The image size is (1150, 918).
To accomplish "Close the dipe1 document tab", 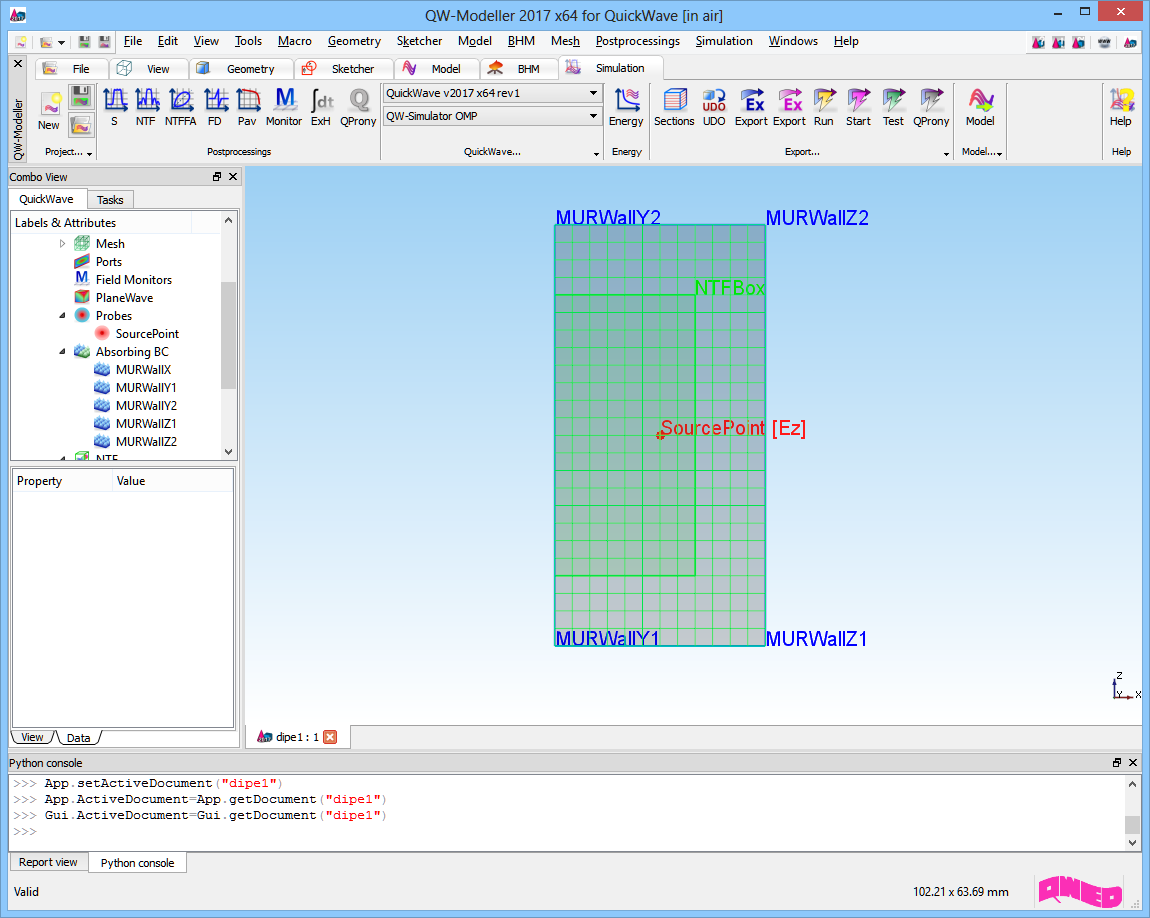I will 331,737.
